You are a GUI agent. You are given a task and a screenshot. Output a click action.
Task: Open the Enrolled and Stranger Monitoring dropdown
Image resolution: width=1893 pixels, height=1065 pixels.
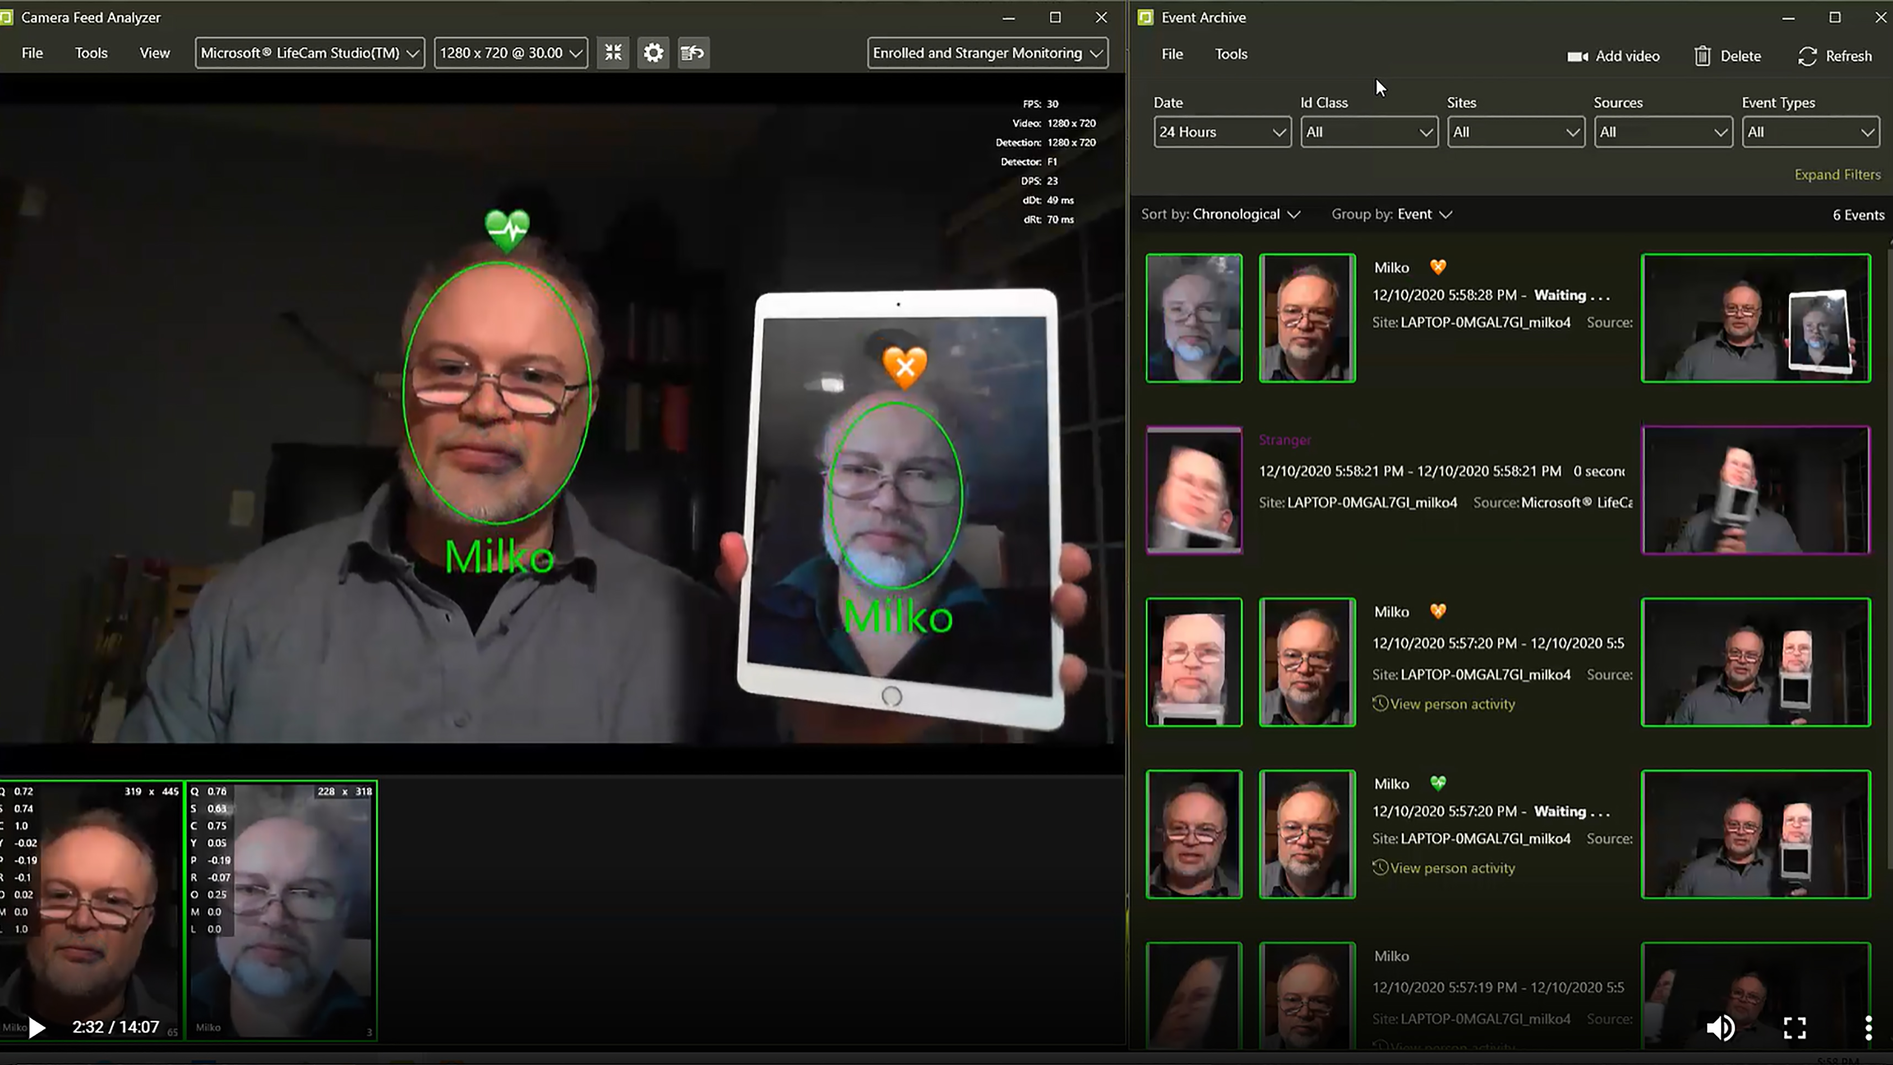[x=987, y=53]
